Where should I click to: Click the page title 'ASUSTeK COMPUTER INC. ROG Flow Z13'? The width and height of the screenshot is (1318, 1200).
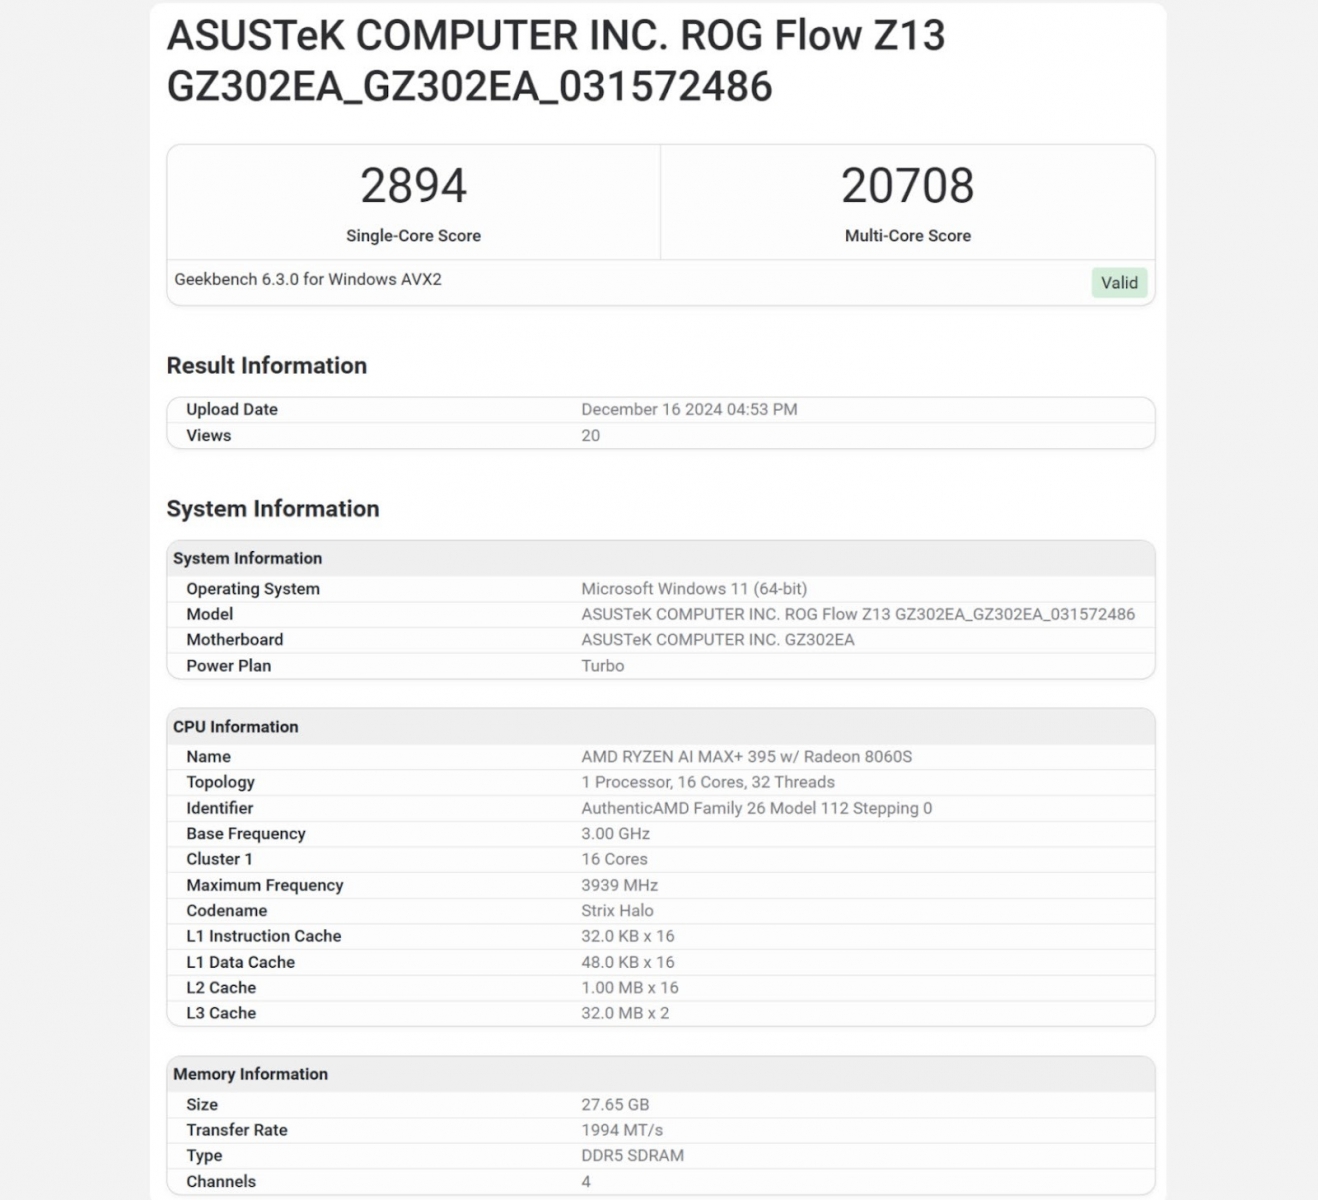(555, 36)
